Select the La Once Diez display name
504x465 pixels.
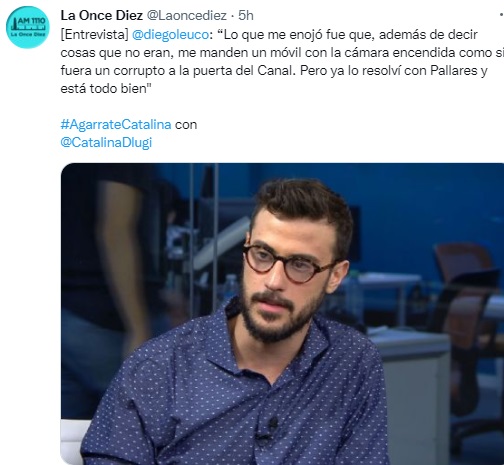click(102, 15)
